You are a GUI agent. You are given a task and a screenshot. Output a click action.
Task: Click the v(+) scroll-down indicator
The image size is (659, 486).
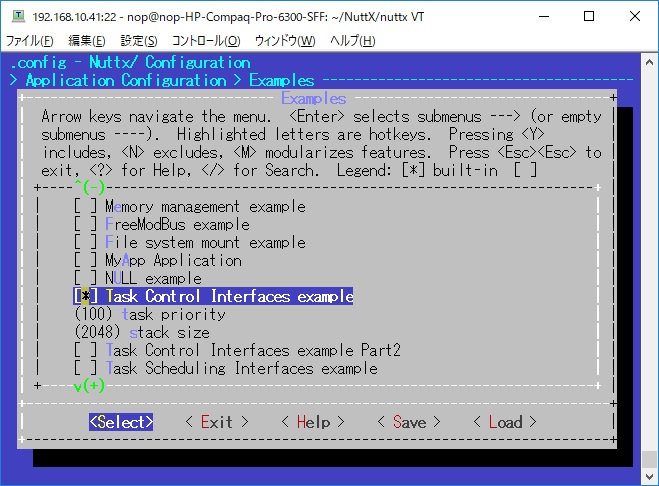click(89, 386)
